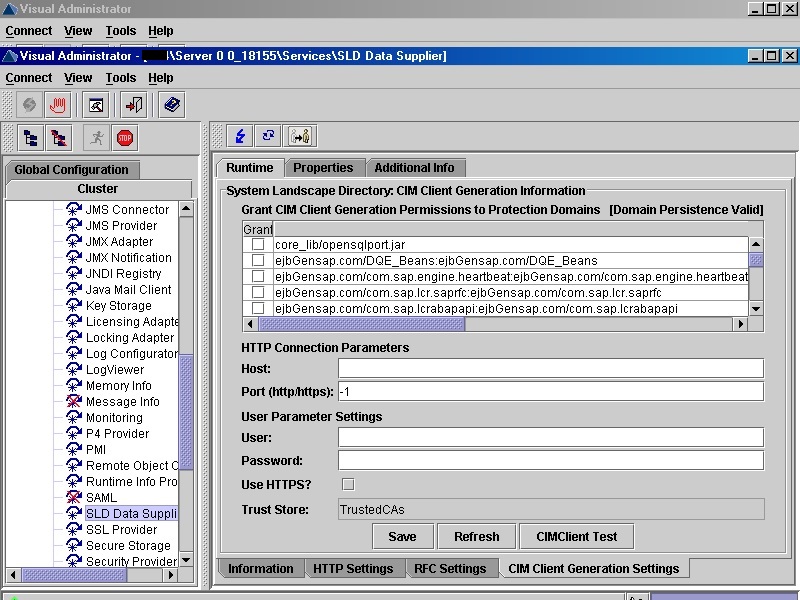
Task: Click the PMI service icon
Action: click(74, 449)
